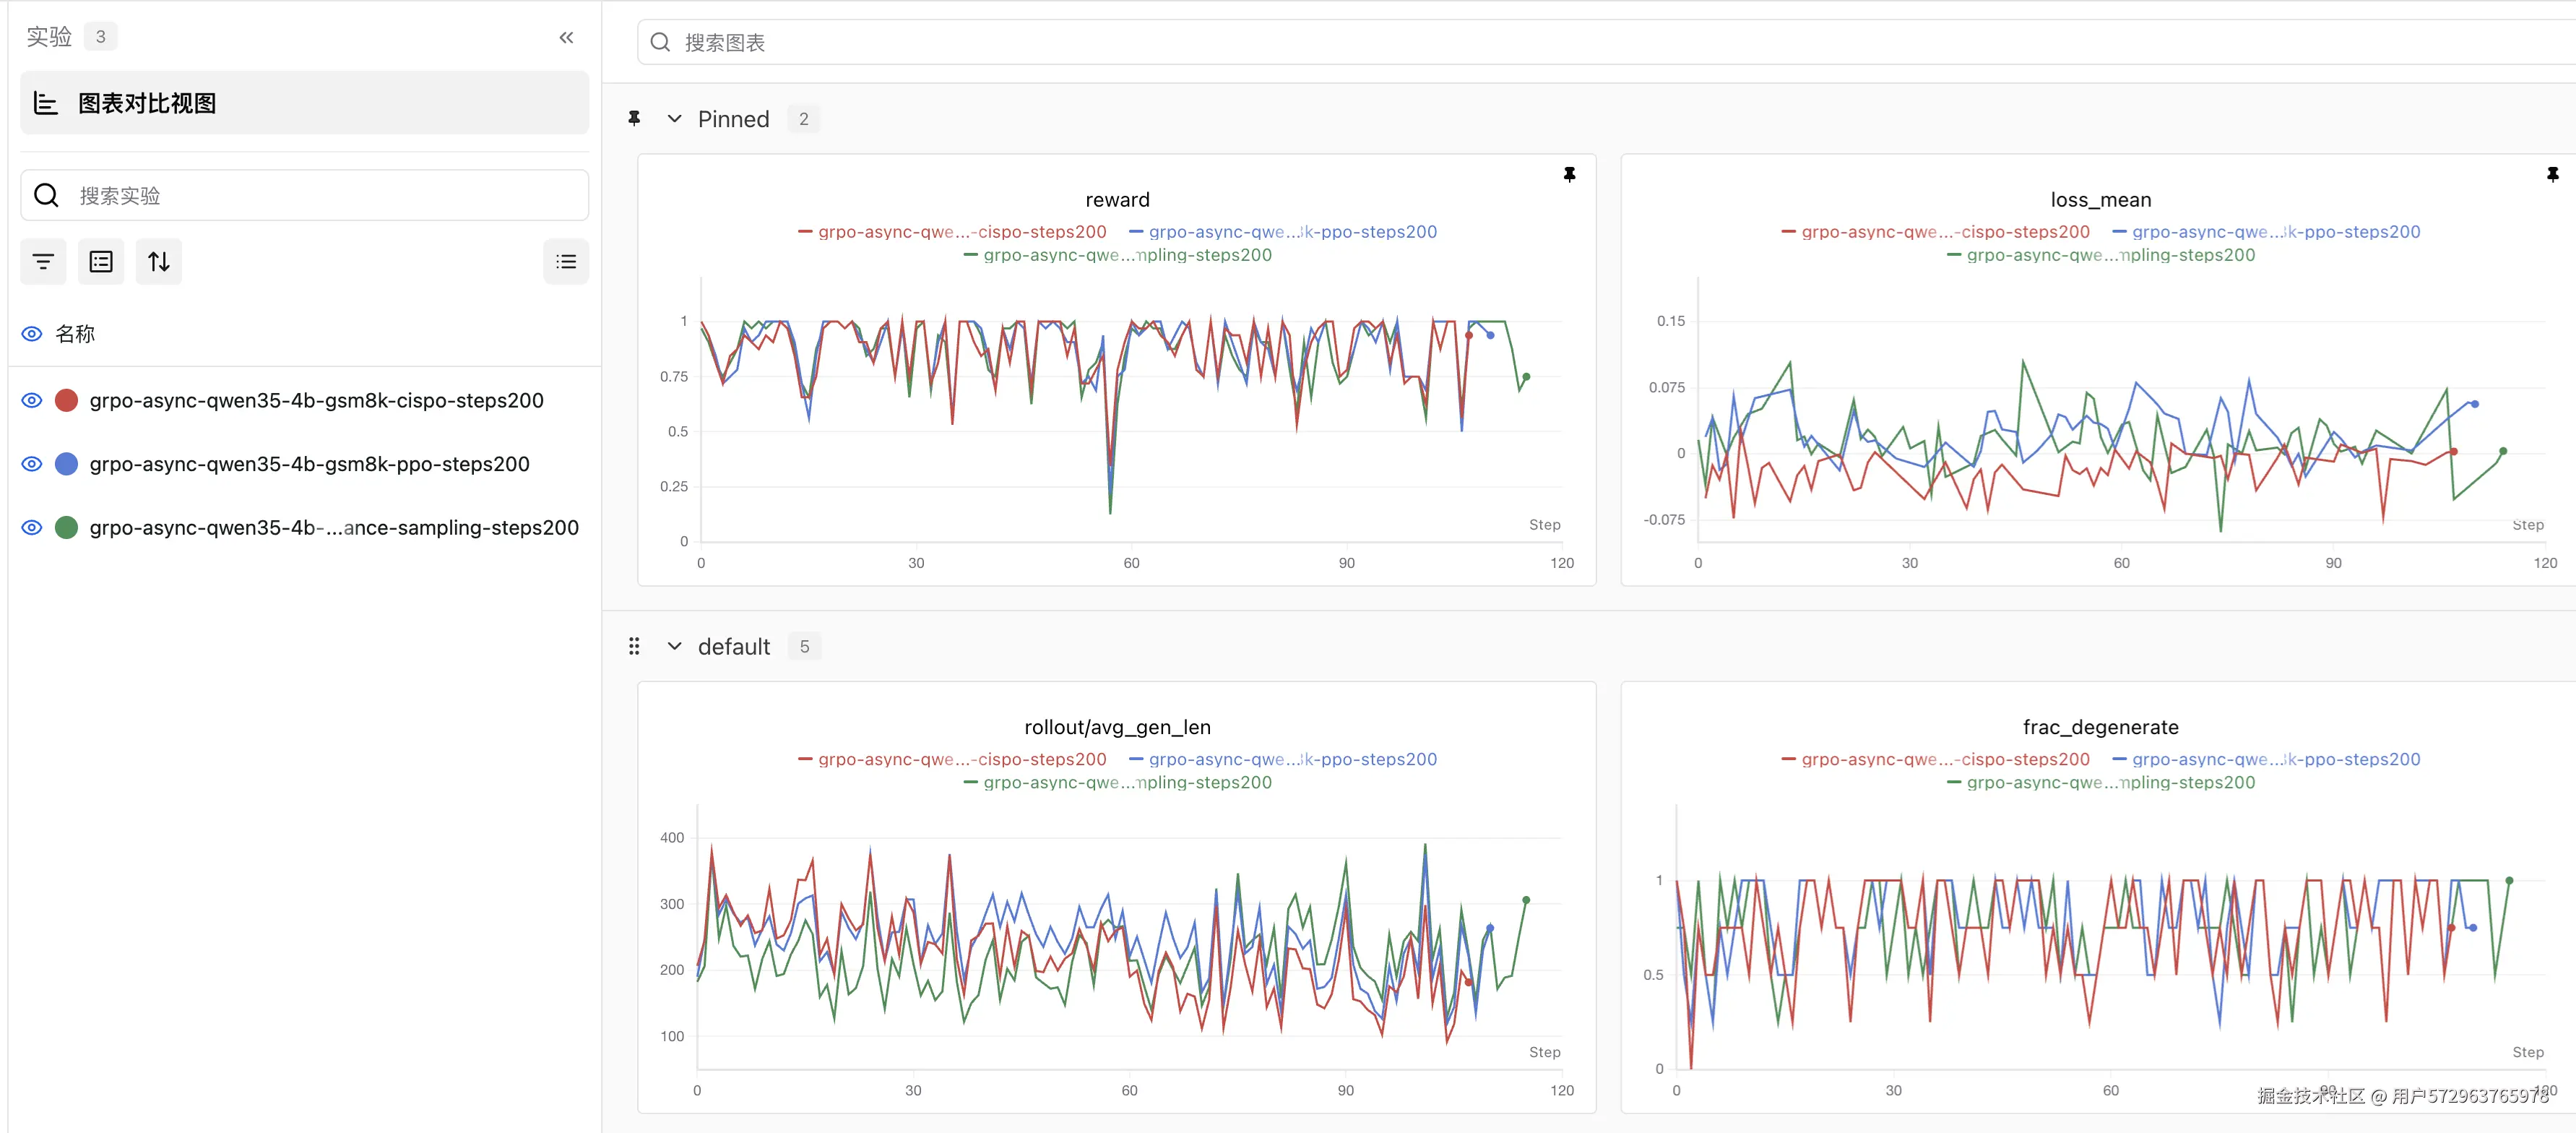The height and width of the screenshot is (1133, 2576).
Task: Click the drag handle of default section
Action: point(634,646)
